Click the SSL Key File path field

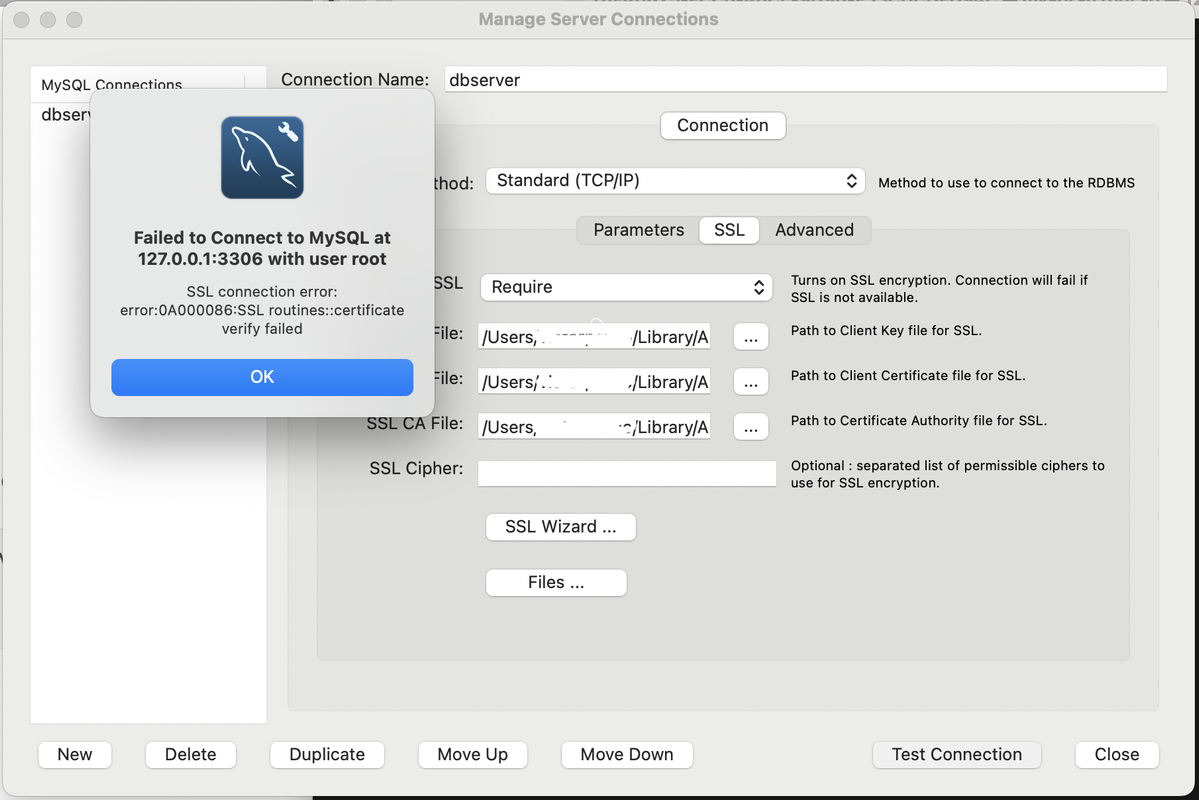[594, 337]
